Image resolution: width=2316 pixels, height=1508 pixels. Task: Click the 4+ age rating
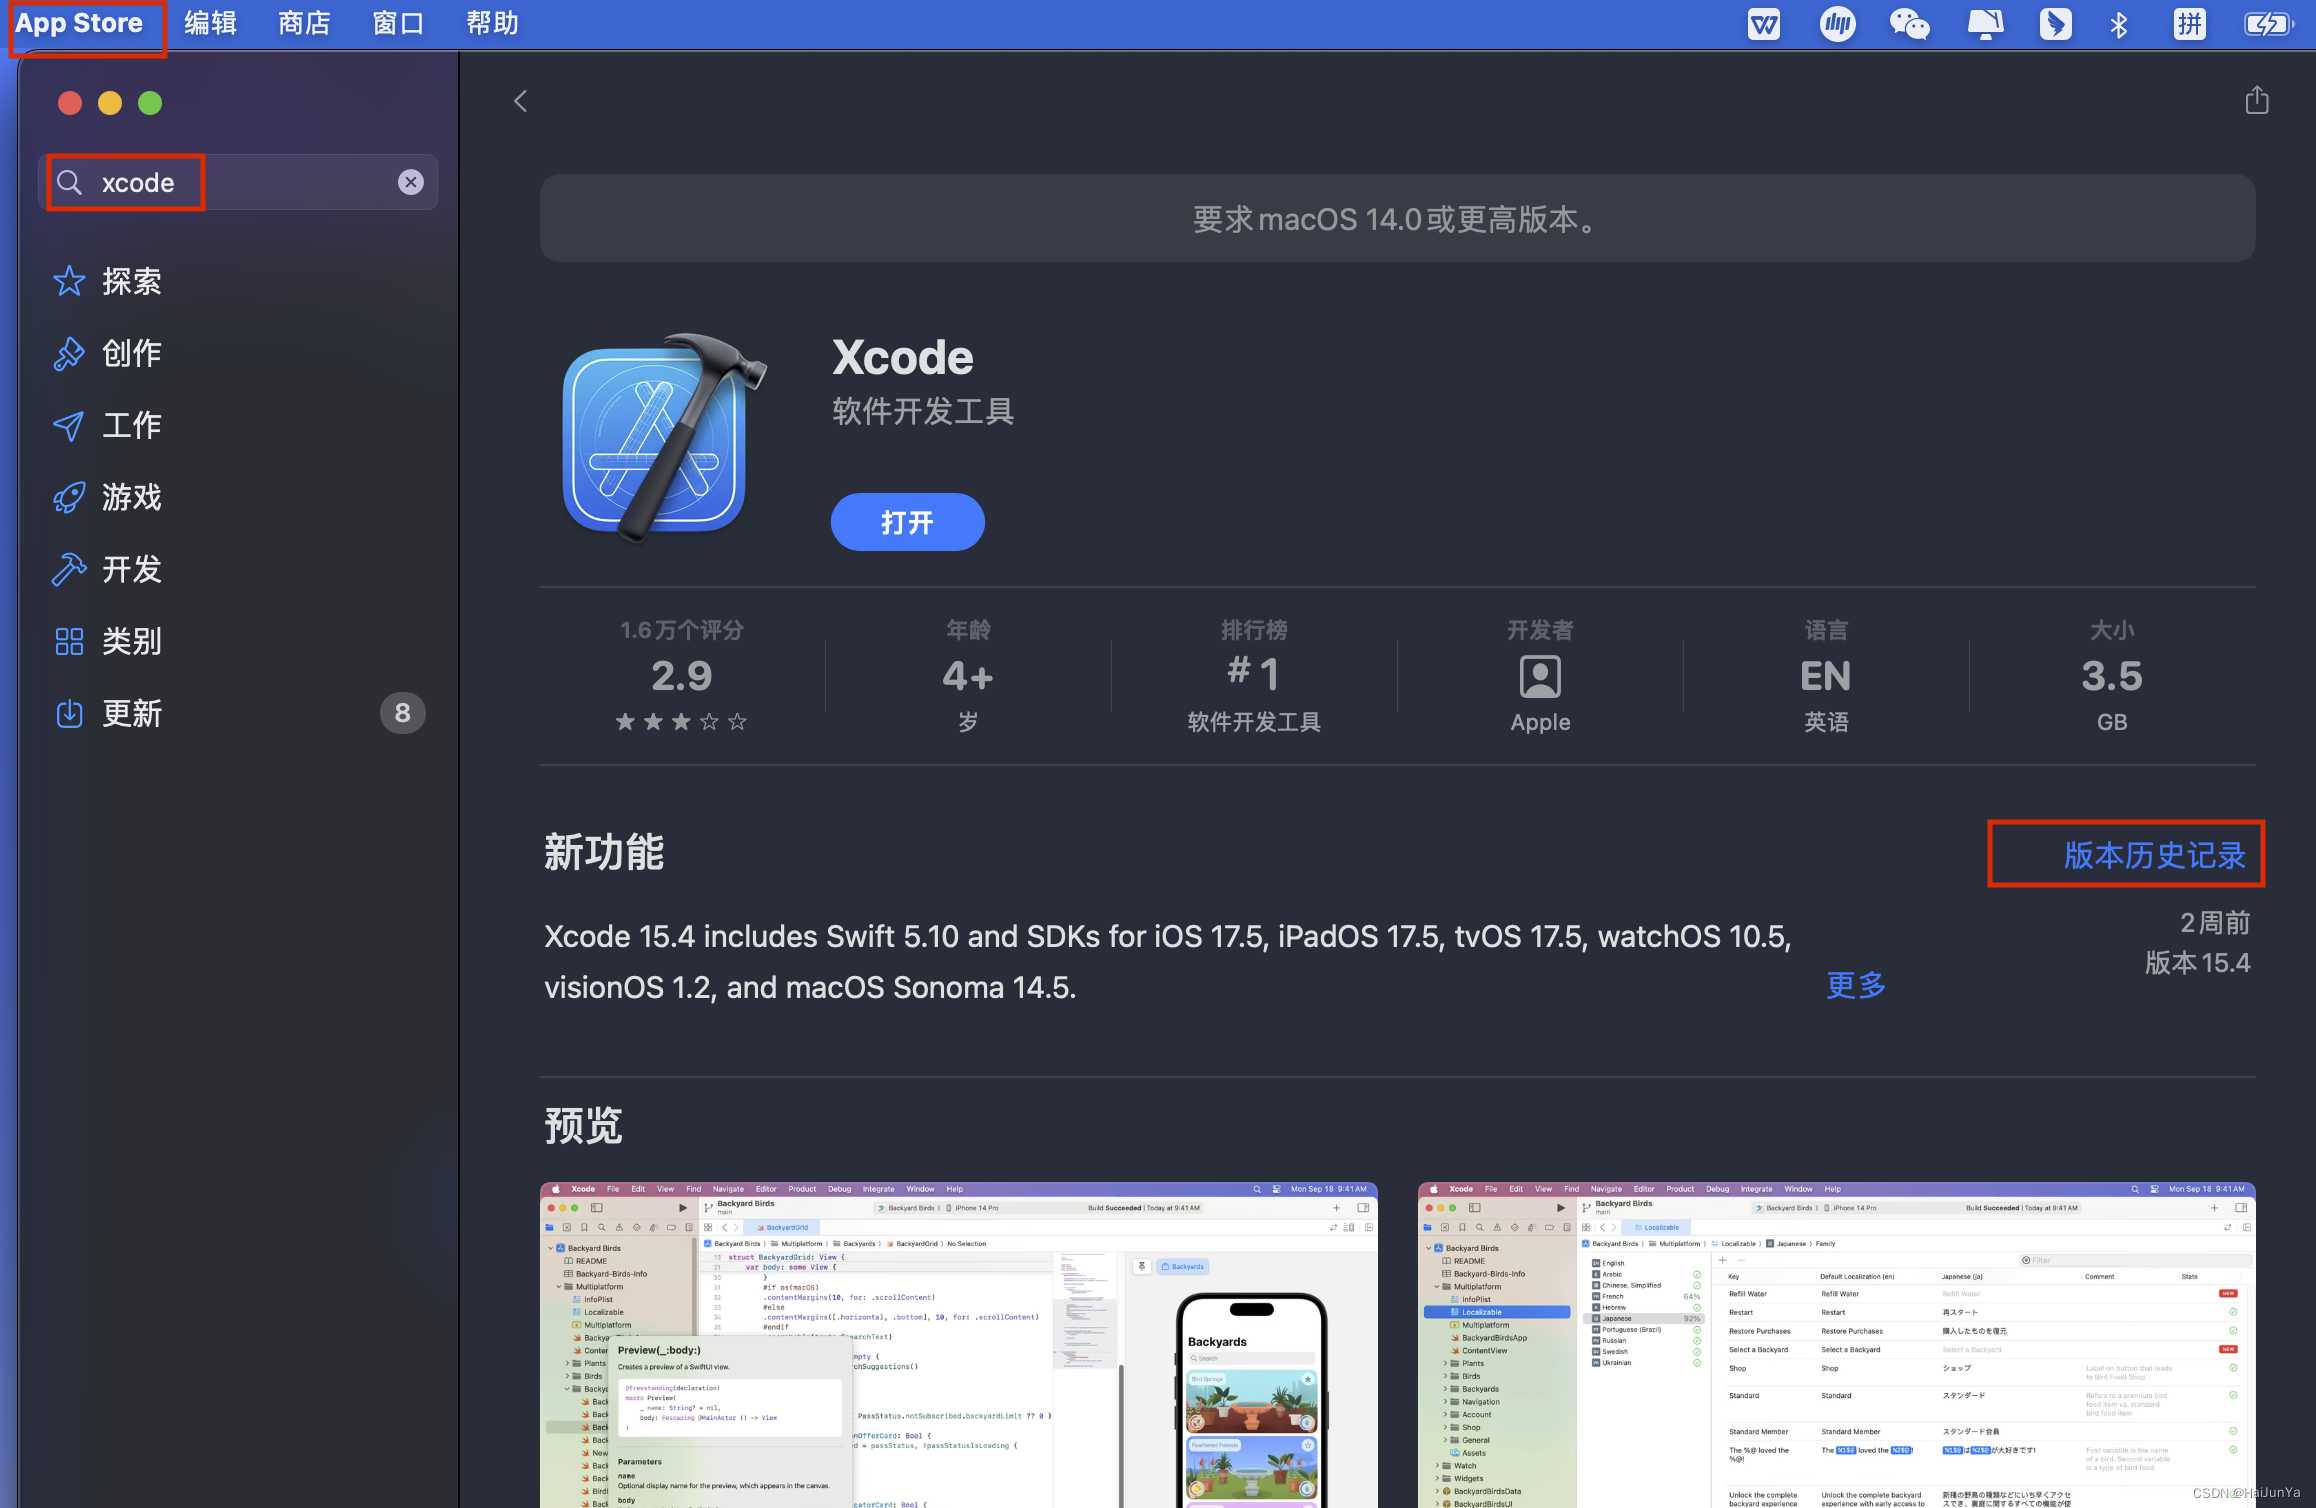(x=968, y=676)
